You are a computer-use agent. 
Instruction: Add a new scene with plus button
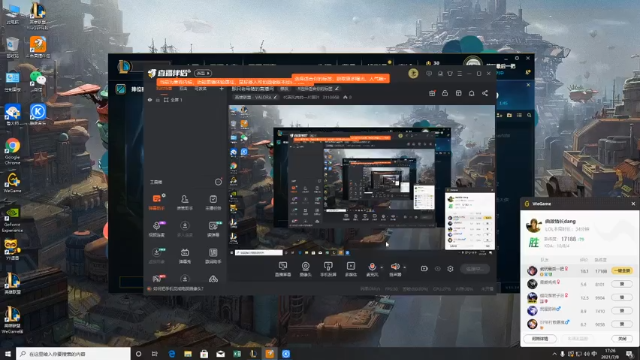point(222,89)
